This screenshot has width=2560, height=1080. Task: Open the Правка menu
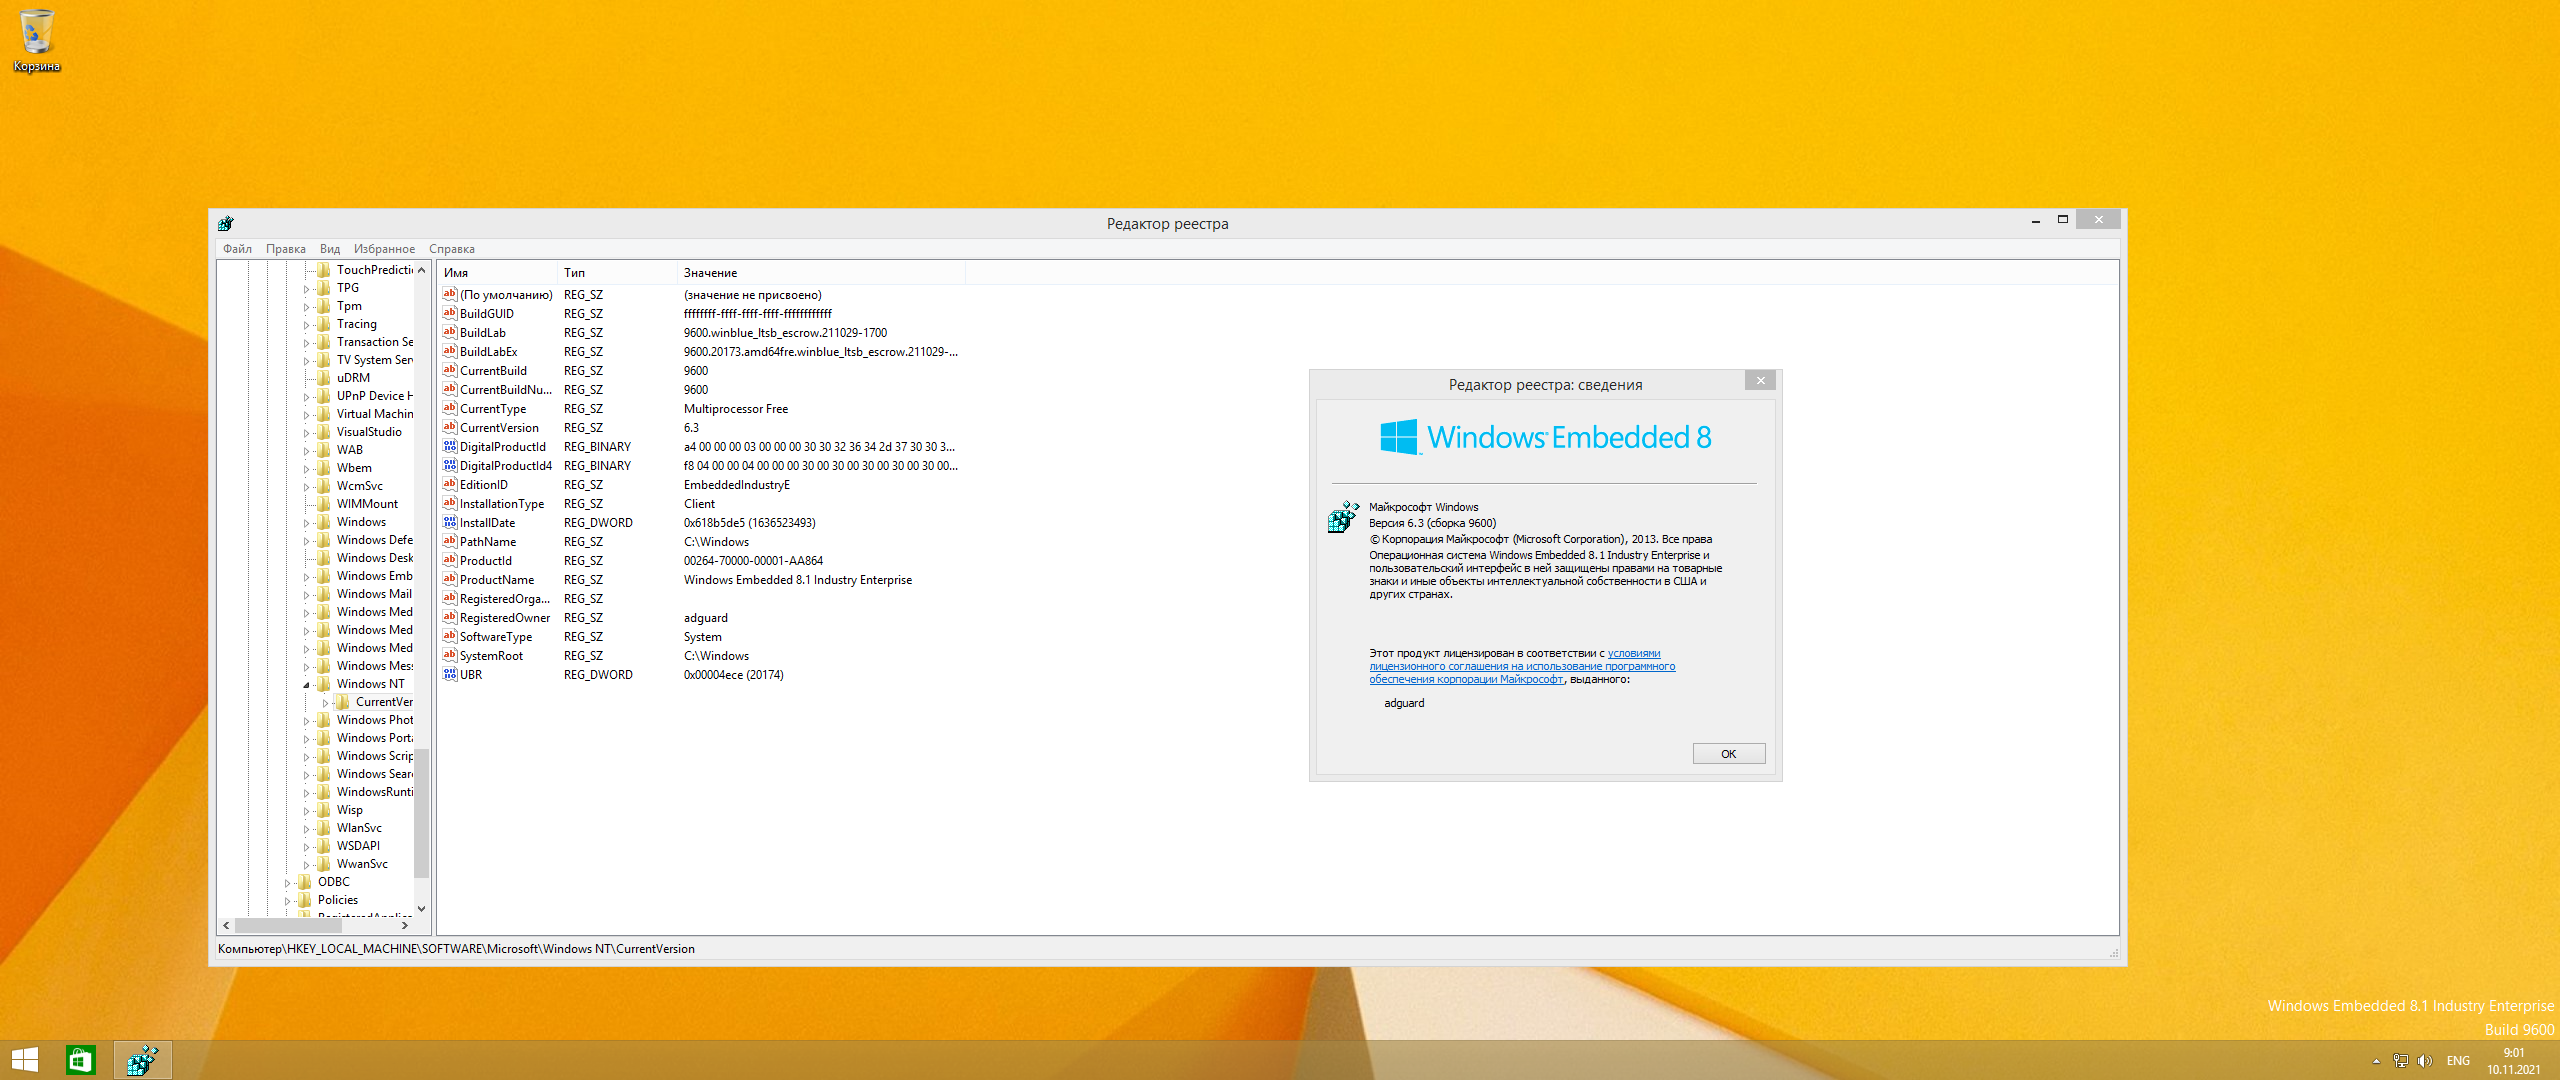286,249
